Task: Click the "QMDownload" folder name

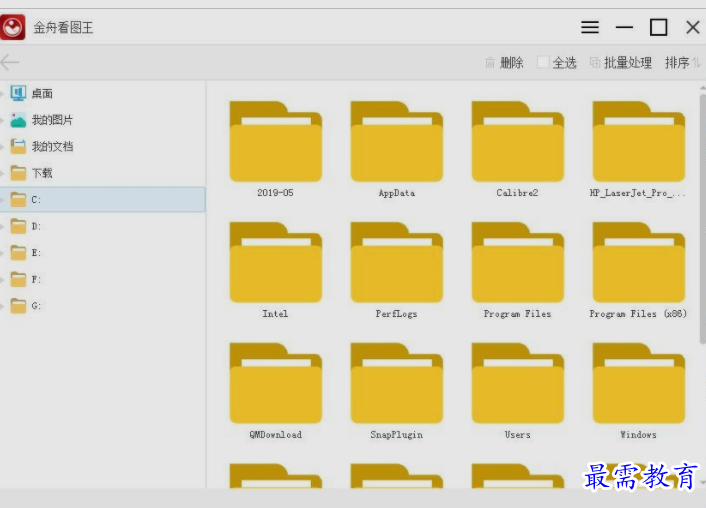Action: tap(276, 435)
